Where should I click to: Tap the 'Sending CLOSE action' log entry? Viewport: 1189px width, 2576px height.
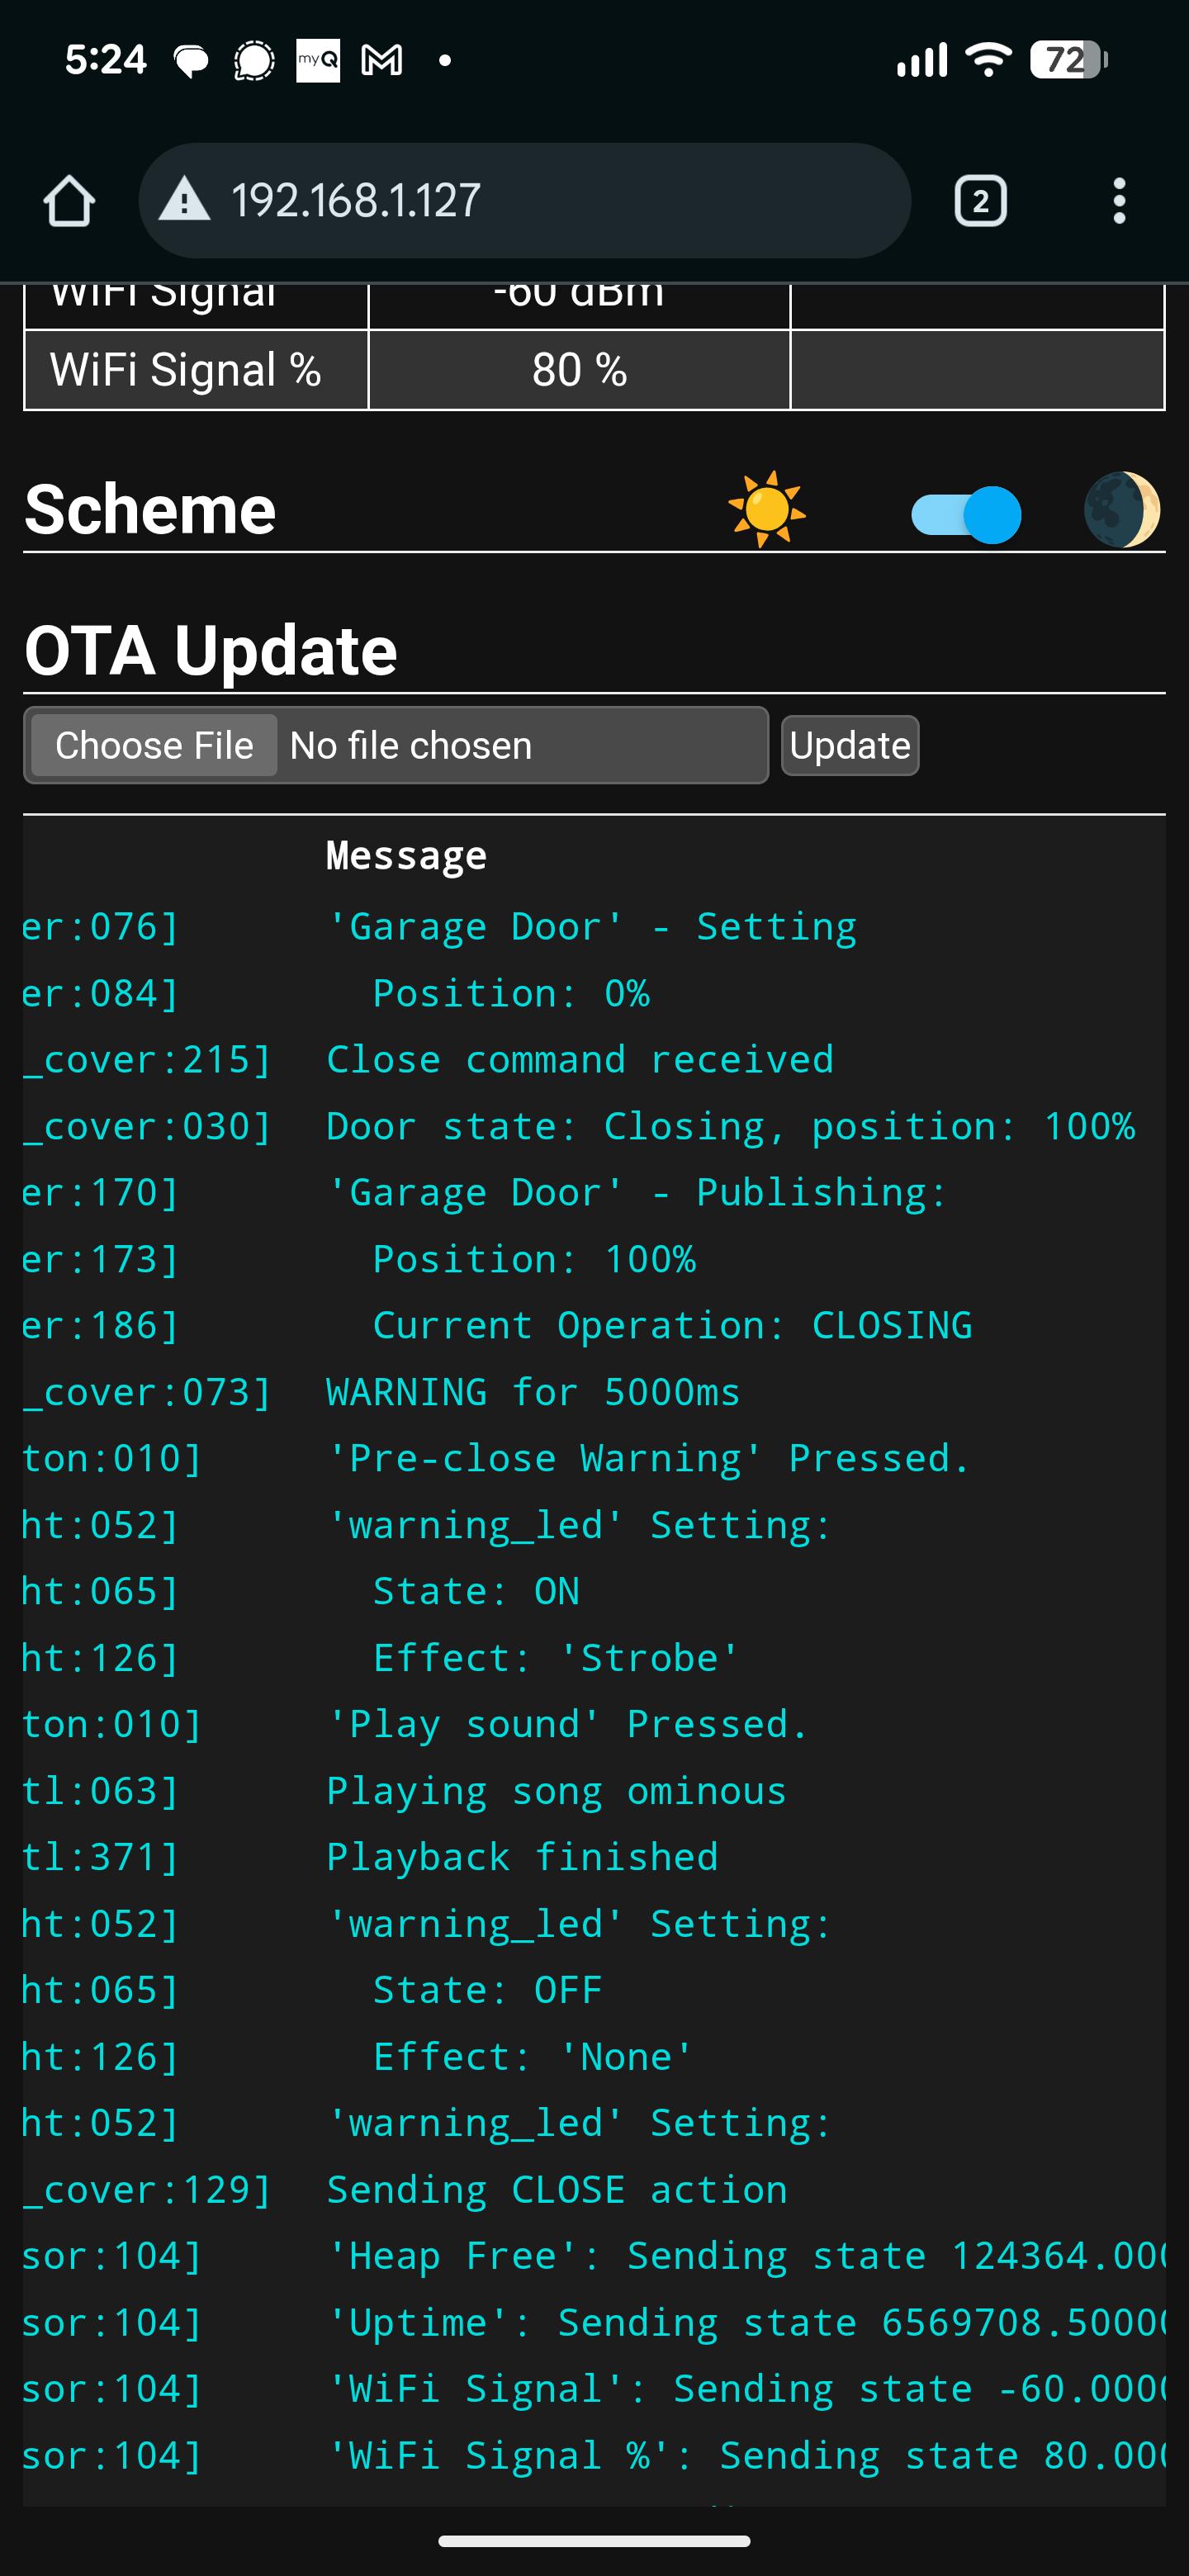[x=557, y=2190]
